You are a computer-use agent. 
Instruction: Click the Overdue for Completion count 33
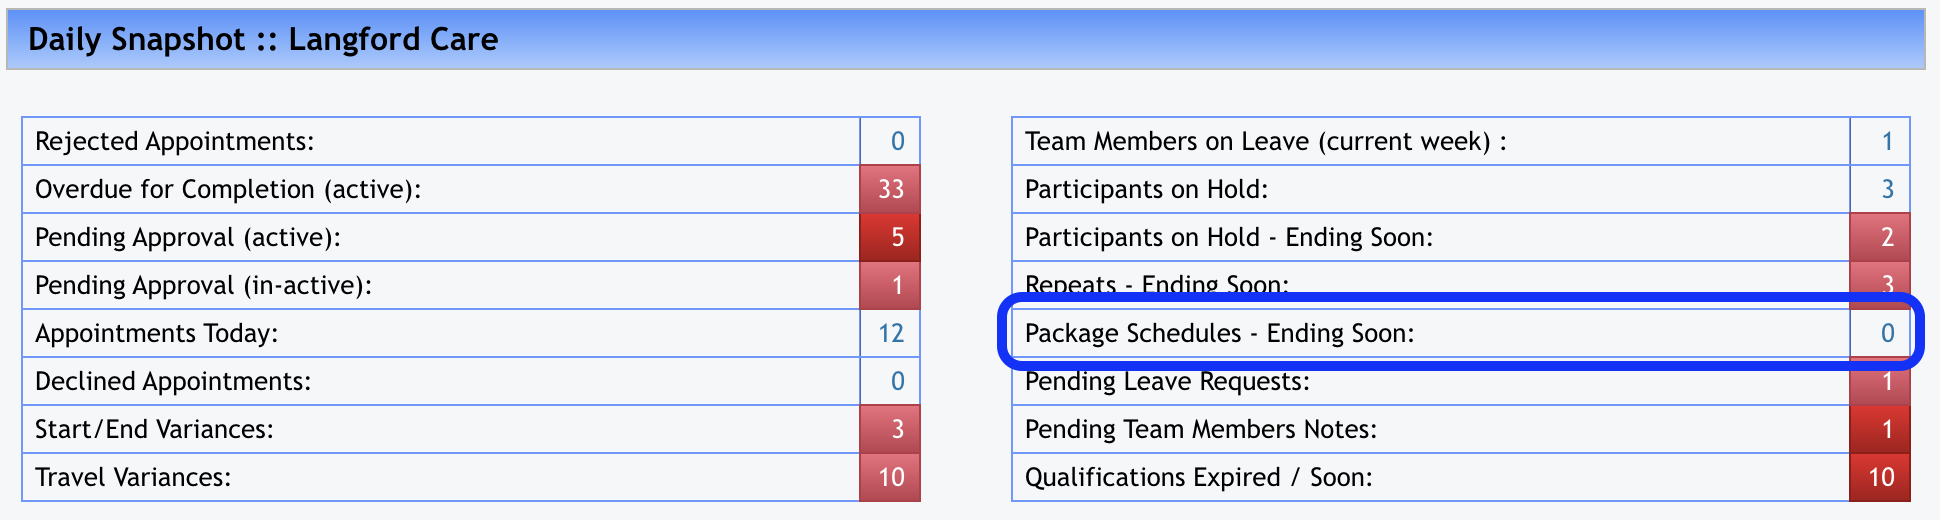[890, 189]
